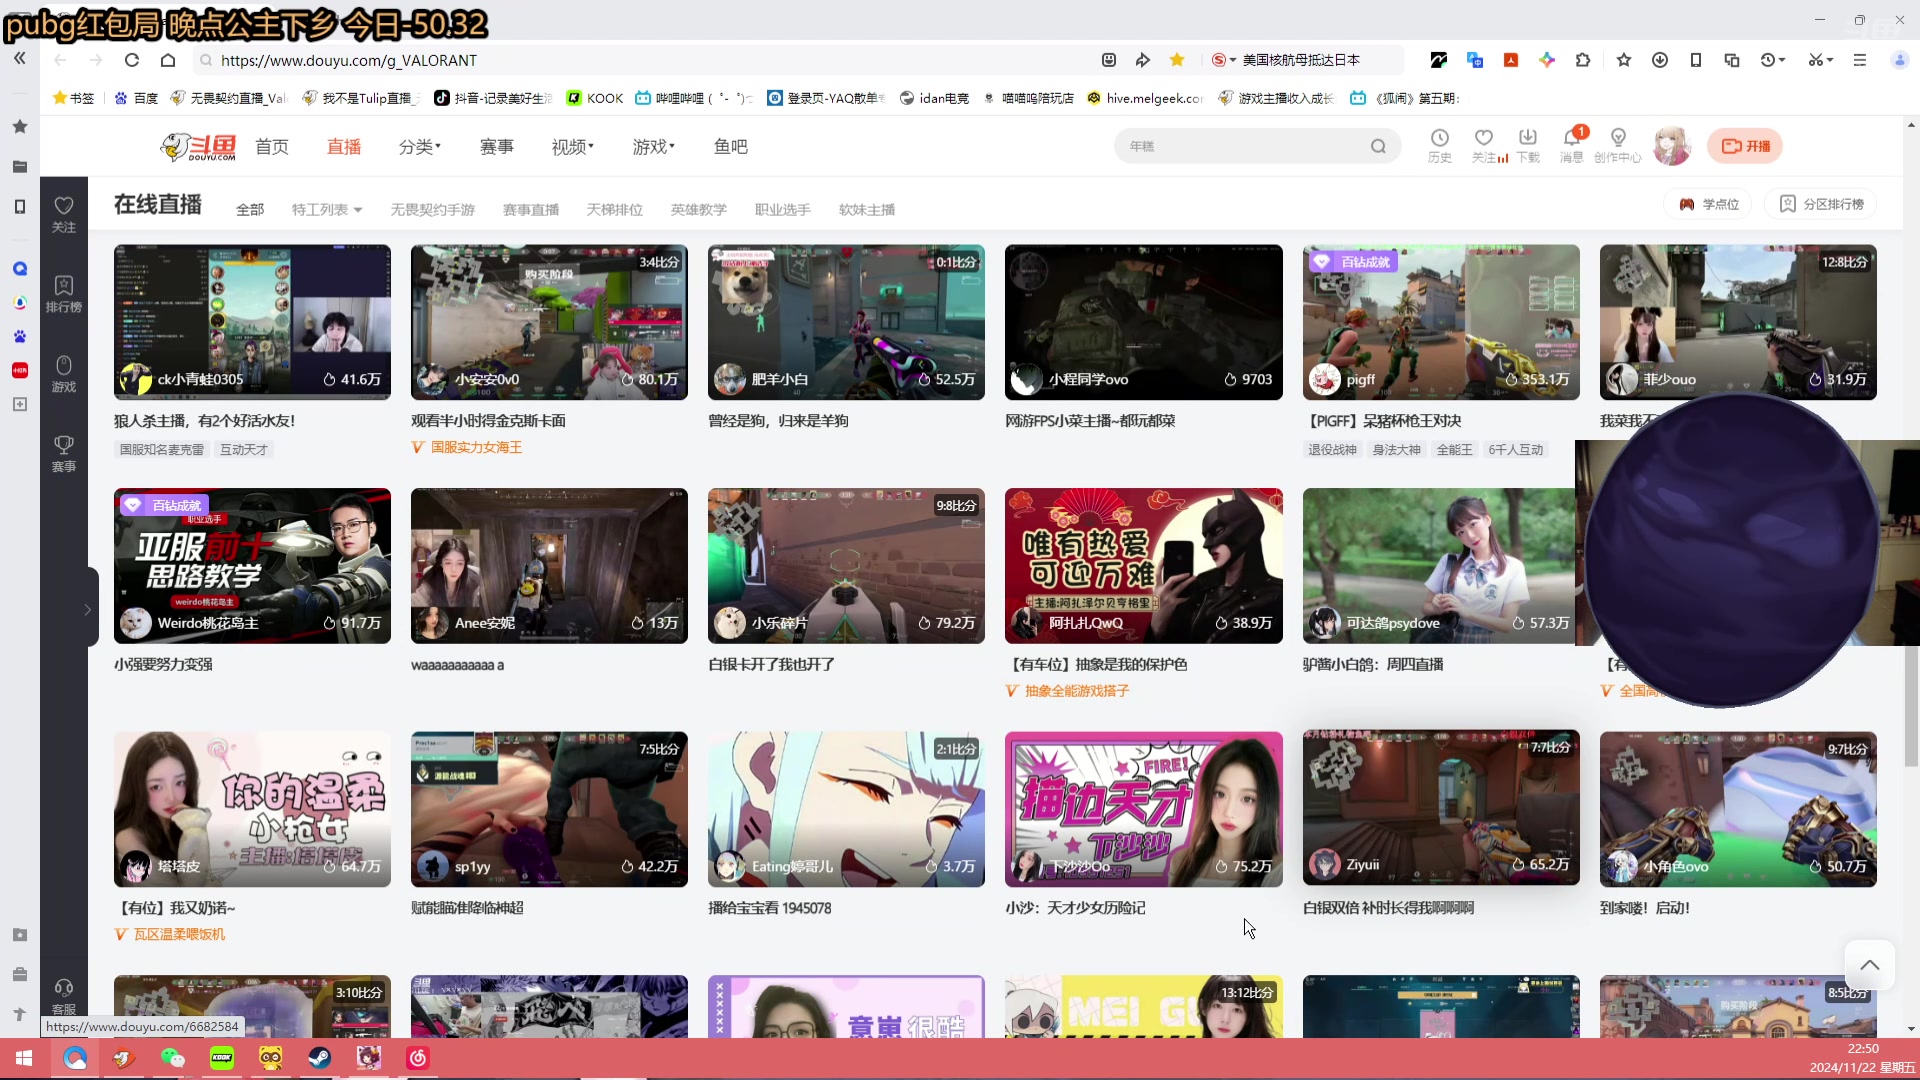Open the 学点位 button
The height and width of the screenshot is (1080, 1920).
1709,204
